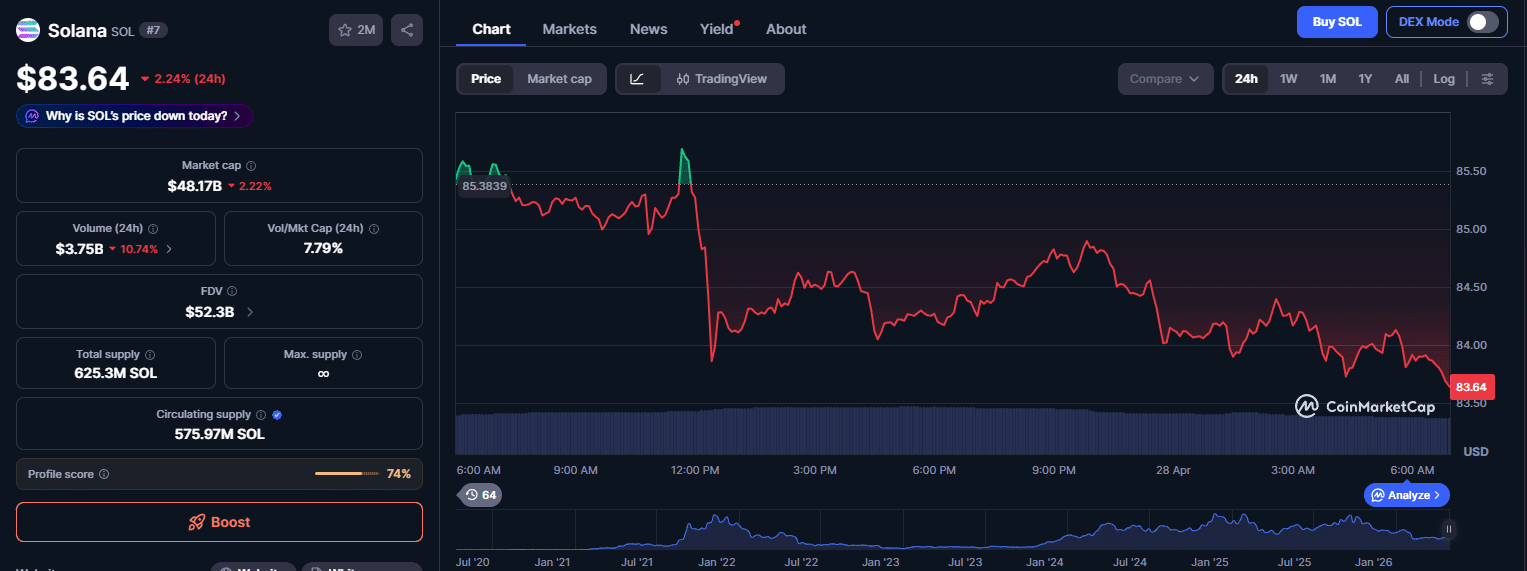Open "Why is SOL's price down today?"
The height and width of the screenshot is (571, 1527).
click(x=135, y=116)
